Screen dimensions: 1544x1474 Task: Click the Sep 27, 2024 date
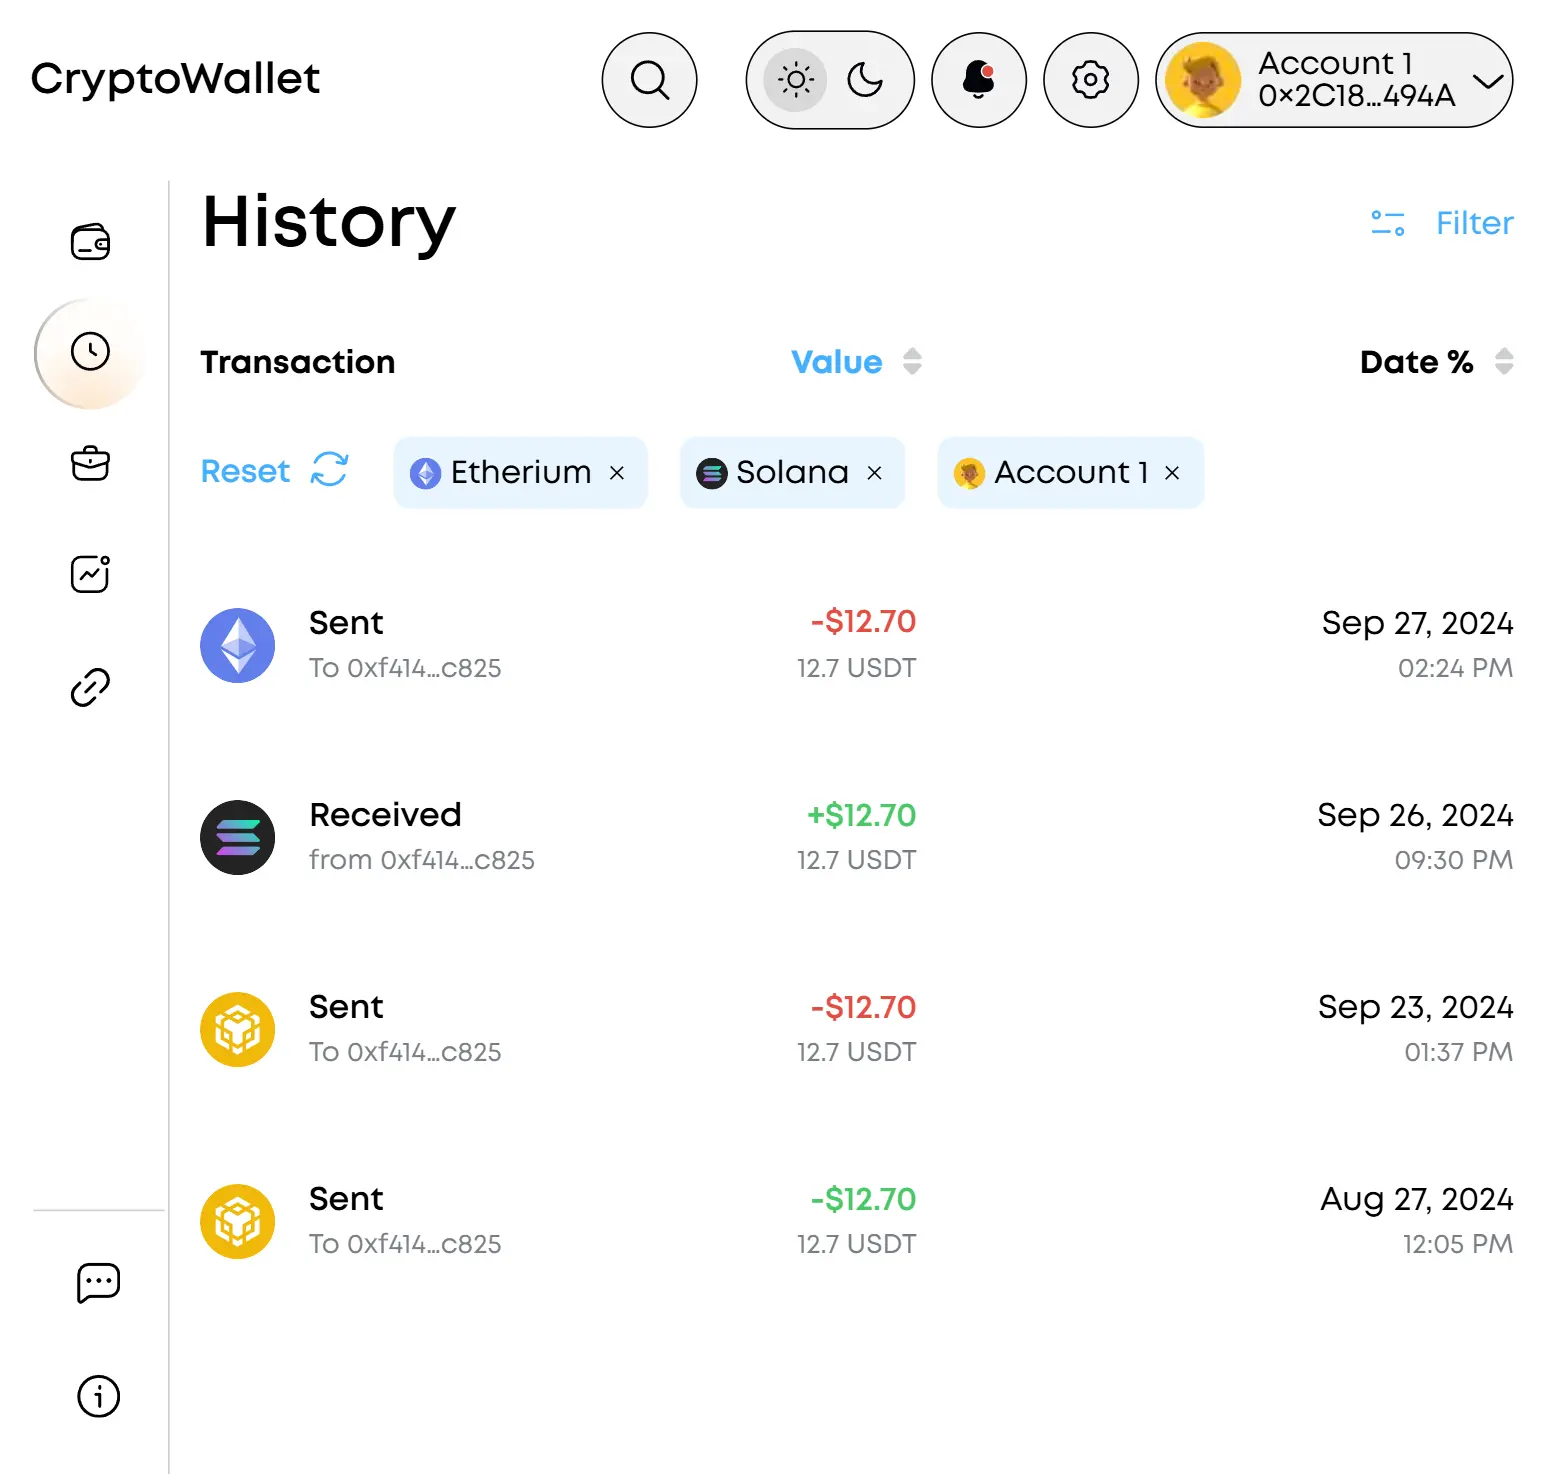[1417, 623]
